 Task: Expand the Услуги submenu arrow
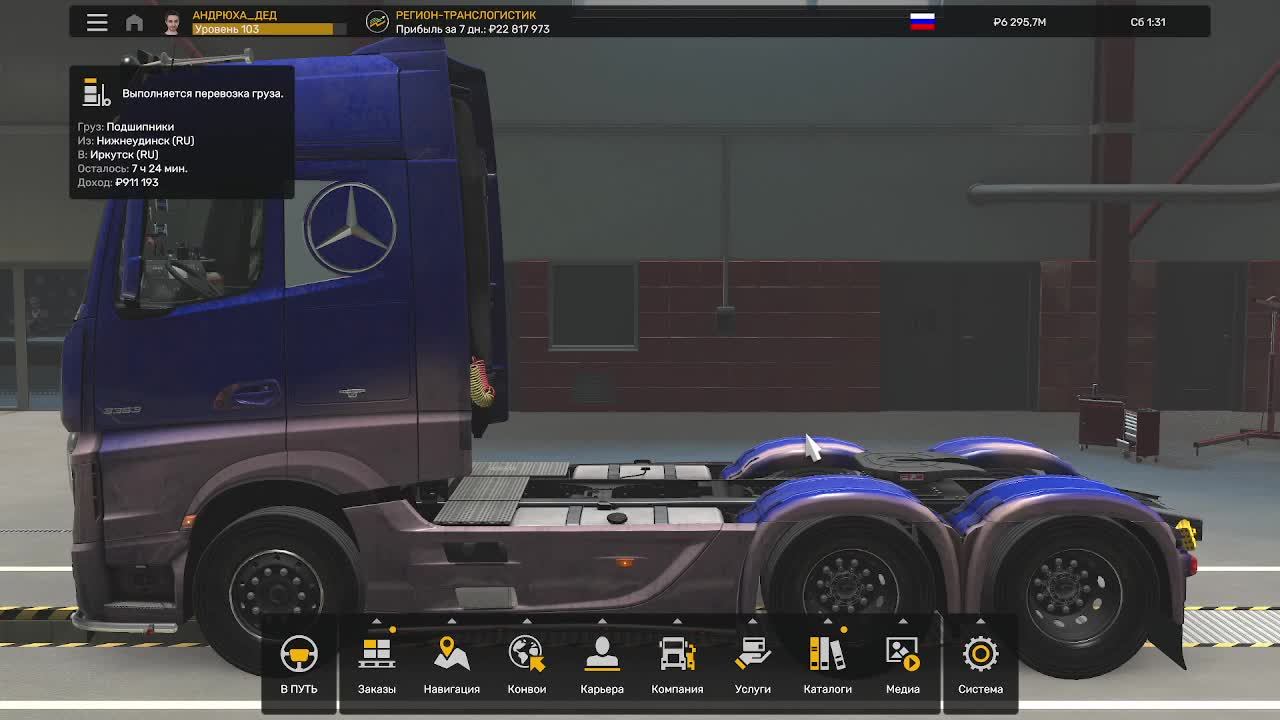(x=753, y=621)
